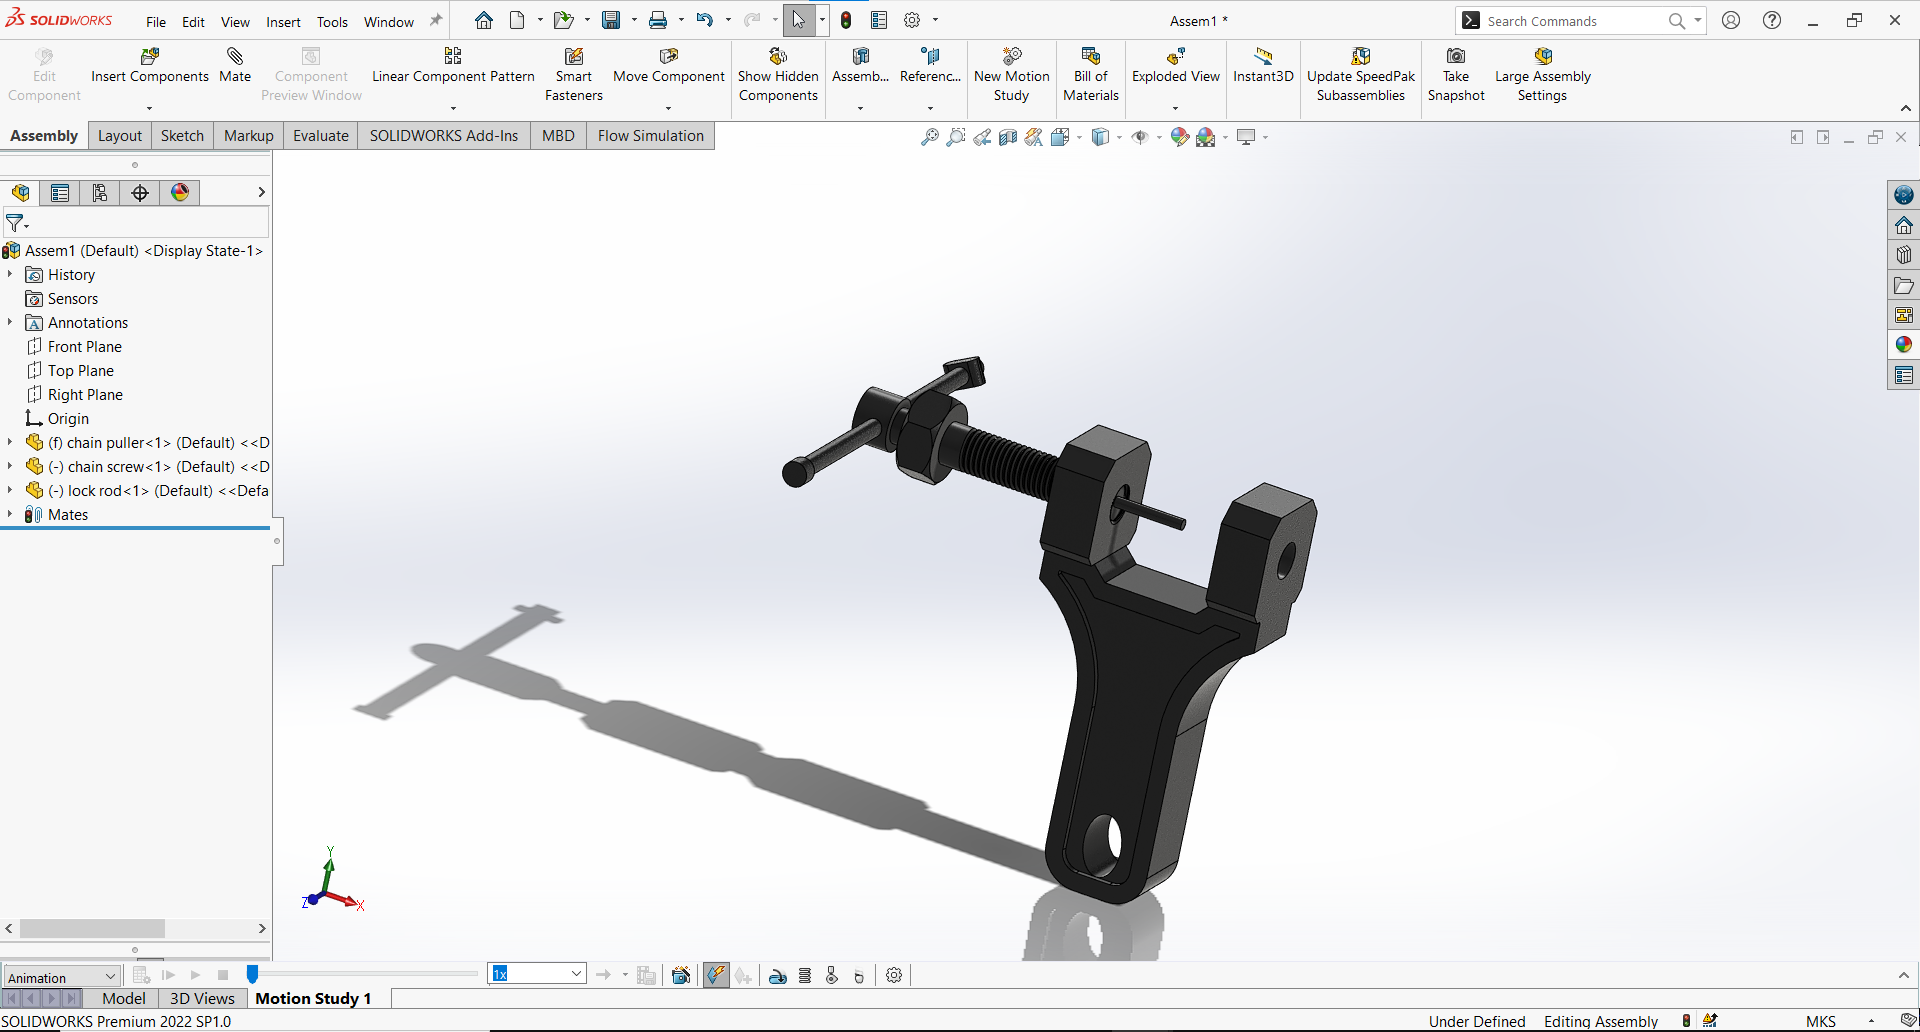Open the Insert menu
Viewport: 1920px width, 1032px height.
click(283, 22)
